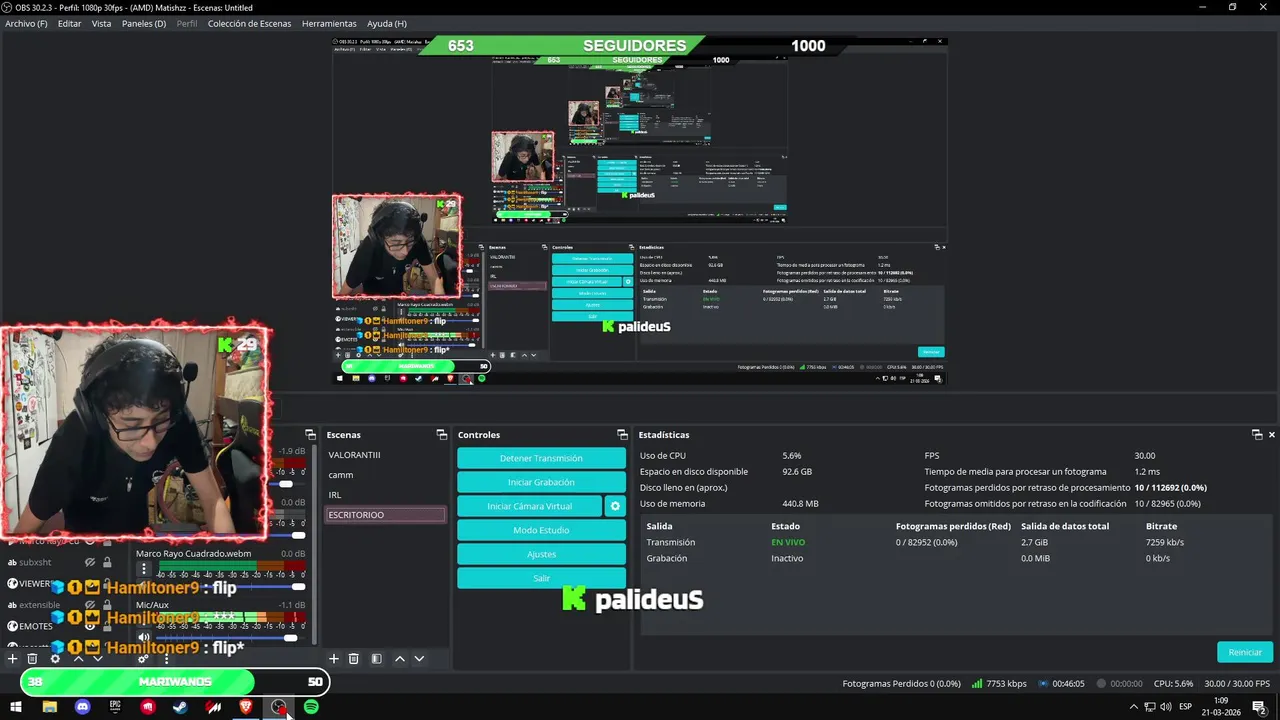Enable Modo Estudio
The image size is (1280, 720).
[541, 530]
